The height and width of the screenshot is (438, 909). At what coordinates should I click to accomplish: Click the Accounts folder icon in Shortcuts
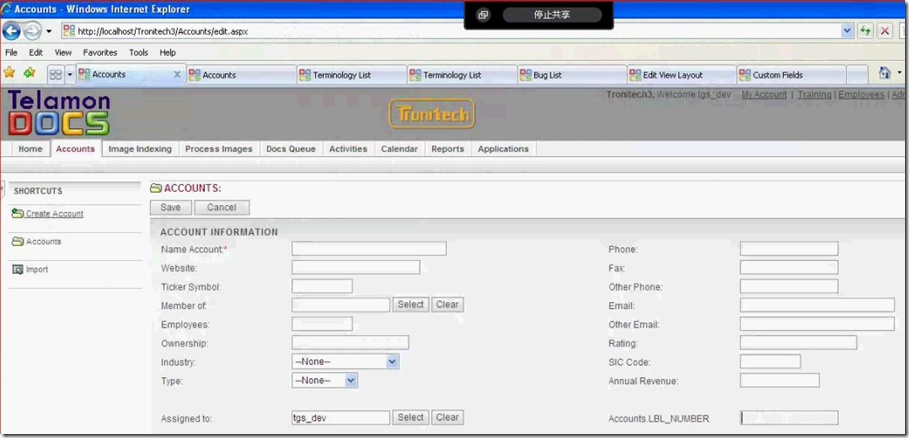tap(17, 241)
